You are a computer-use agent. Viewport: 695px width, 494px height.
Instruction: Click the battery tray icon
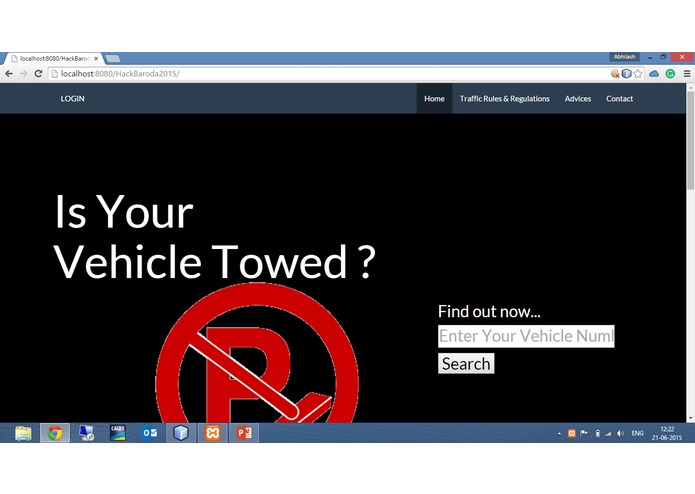click(x=597, y=433)
